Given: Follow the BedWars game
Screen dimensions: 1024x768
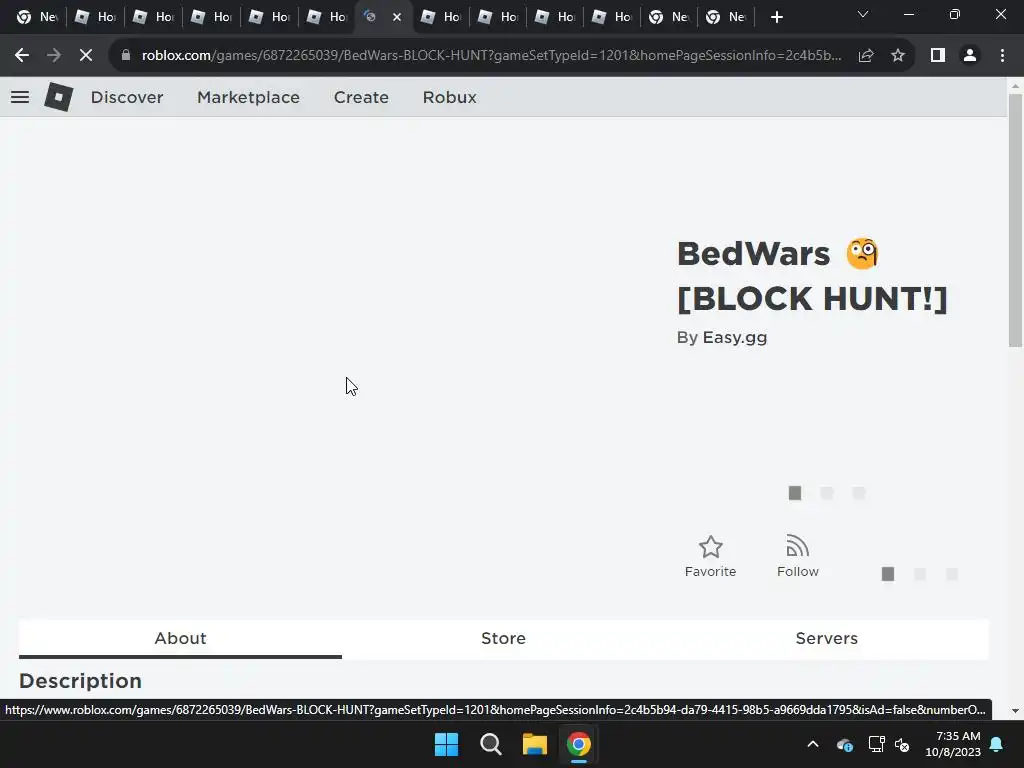Looking at the screenshot, I should click(797, 556).
